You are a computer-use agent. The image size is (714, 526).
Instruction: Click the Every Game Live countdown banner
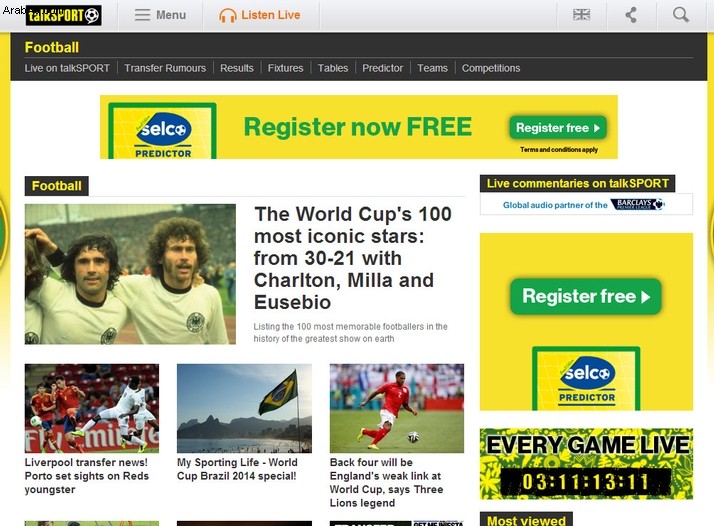click(586, 464)
